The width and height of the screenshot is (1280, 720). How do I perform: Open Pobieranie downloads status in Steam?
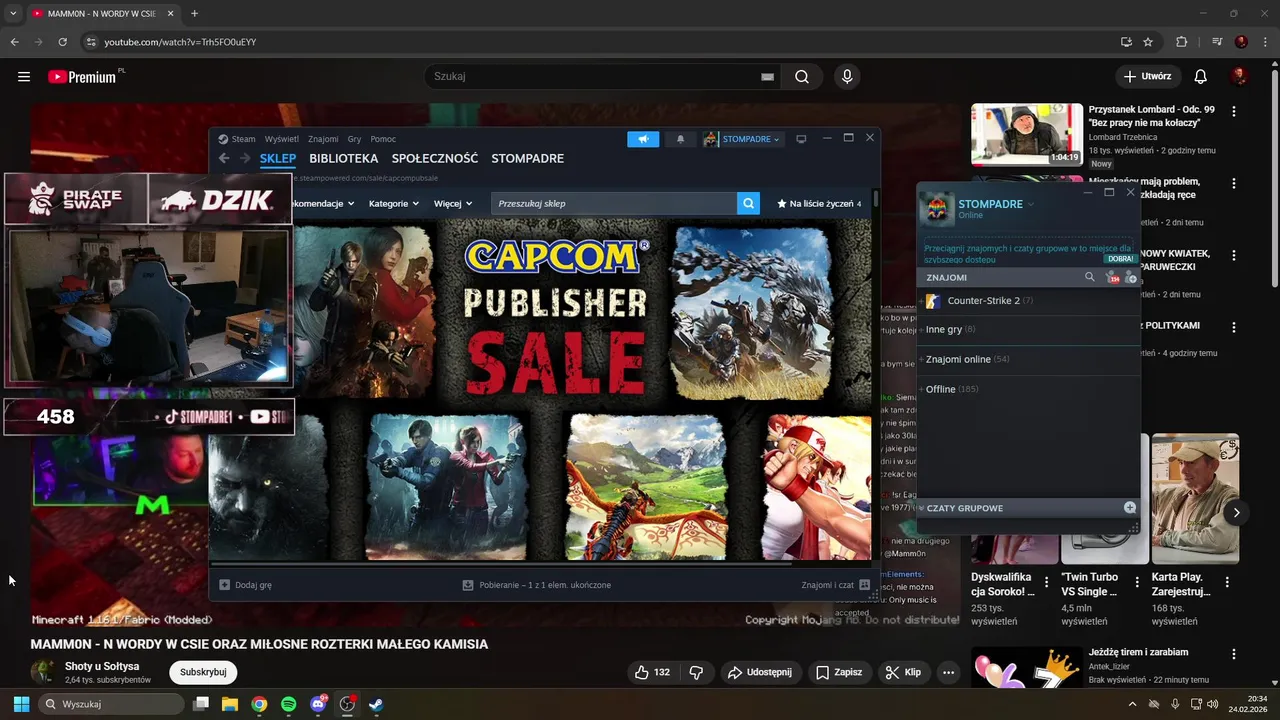pyautogui.click(x=537, y=585)
